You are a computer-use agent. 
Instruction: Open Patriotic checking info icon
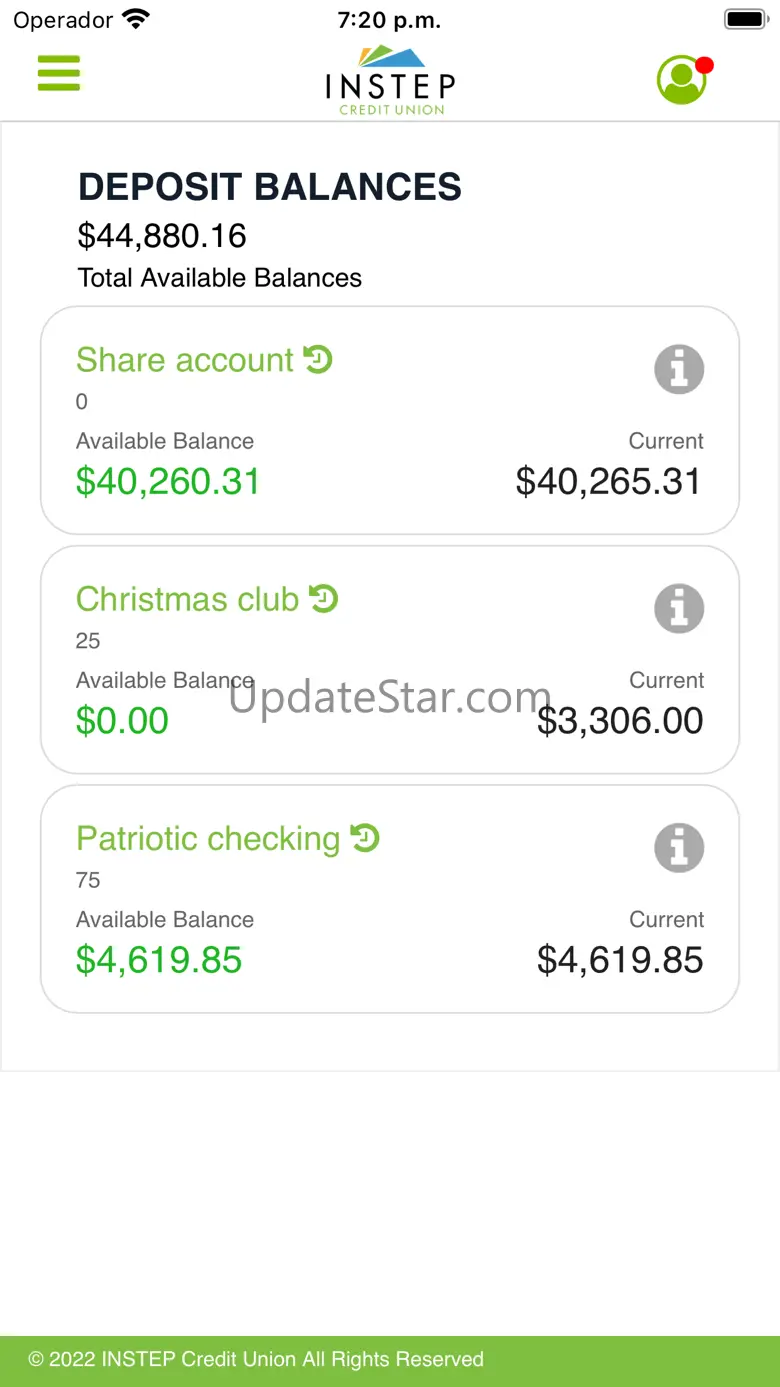pos(679,848)
